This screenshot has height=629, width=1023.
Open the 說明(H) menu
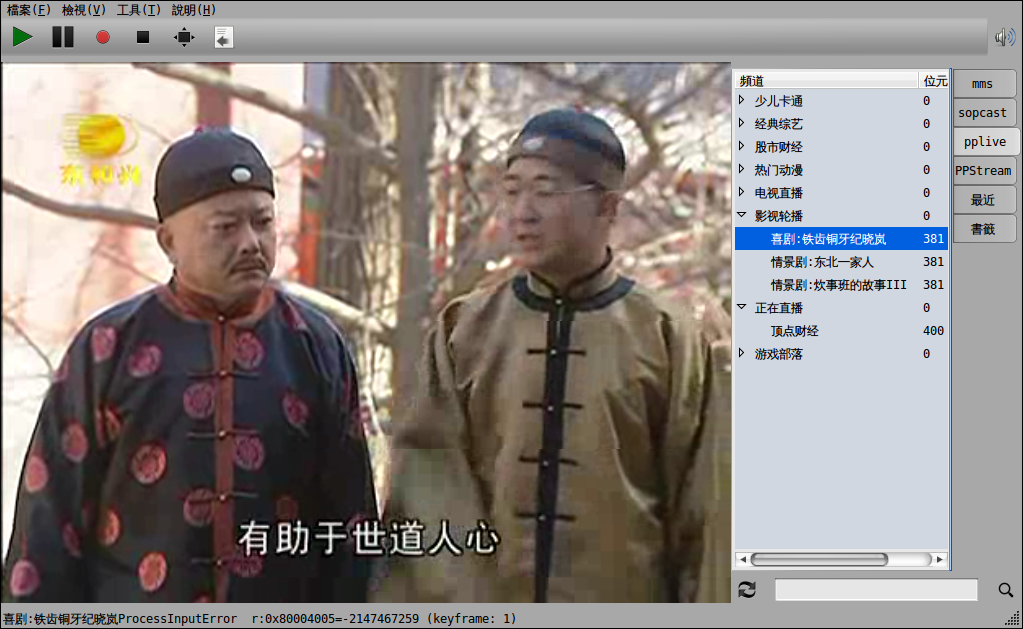click(x=194, y=10)
